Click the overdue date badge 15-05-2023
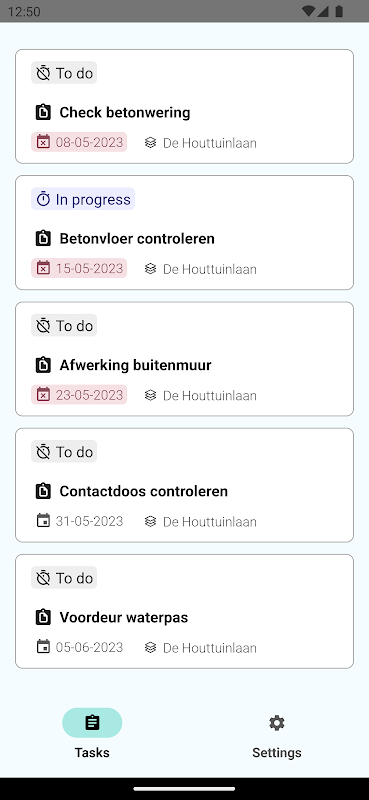 coord(79,268)
